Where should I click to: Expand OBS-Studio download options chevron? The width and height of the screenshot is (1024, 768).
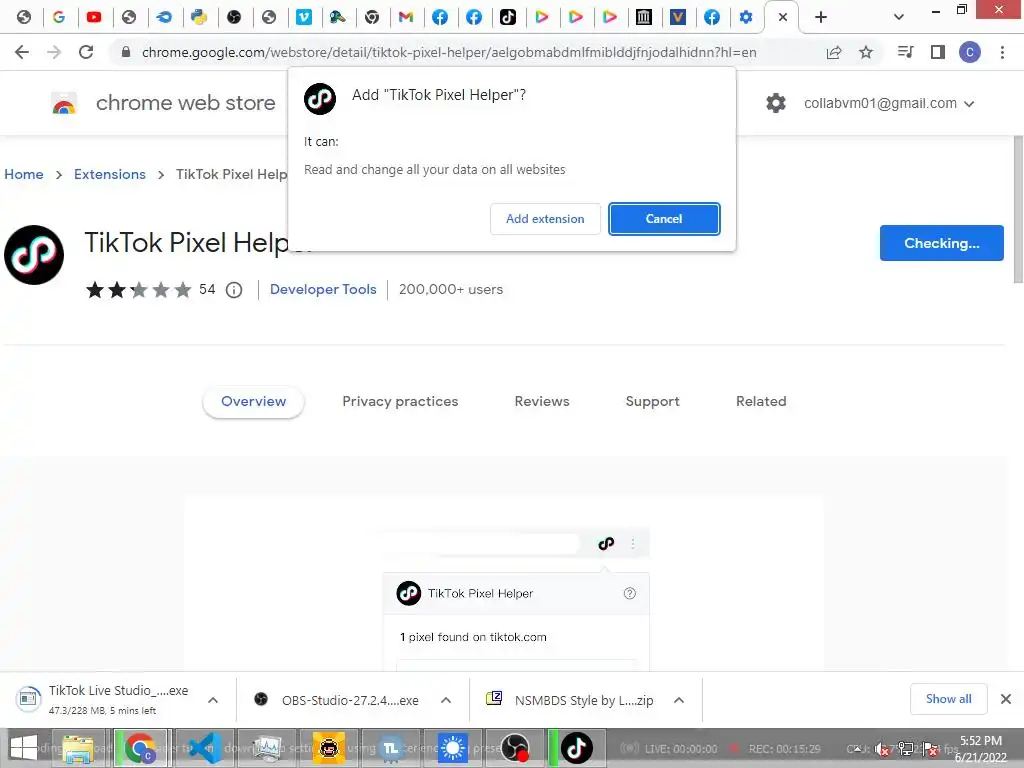click(x=446, y=700)
